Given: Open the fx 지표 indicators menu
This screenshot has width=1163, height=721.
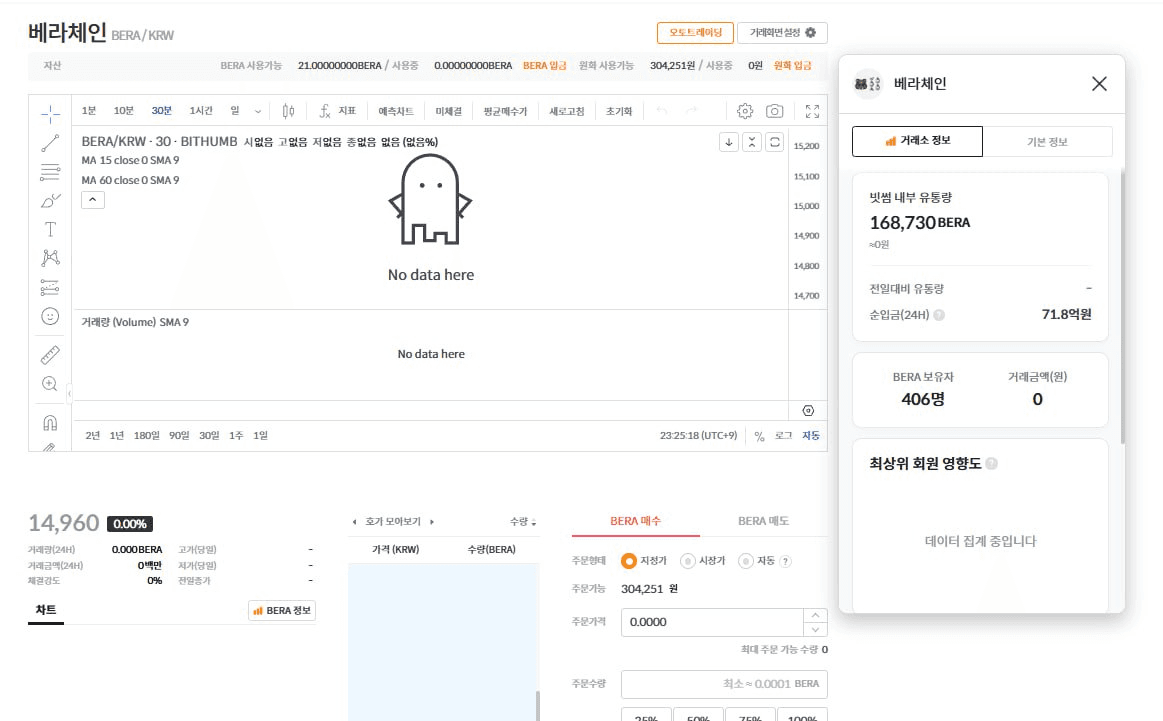Looking at the screenshot, I should pyautogui.click(x=337, y=111).
